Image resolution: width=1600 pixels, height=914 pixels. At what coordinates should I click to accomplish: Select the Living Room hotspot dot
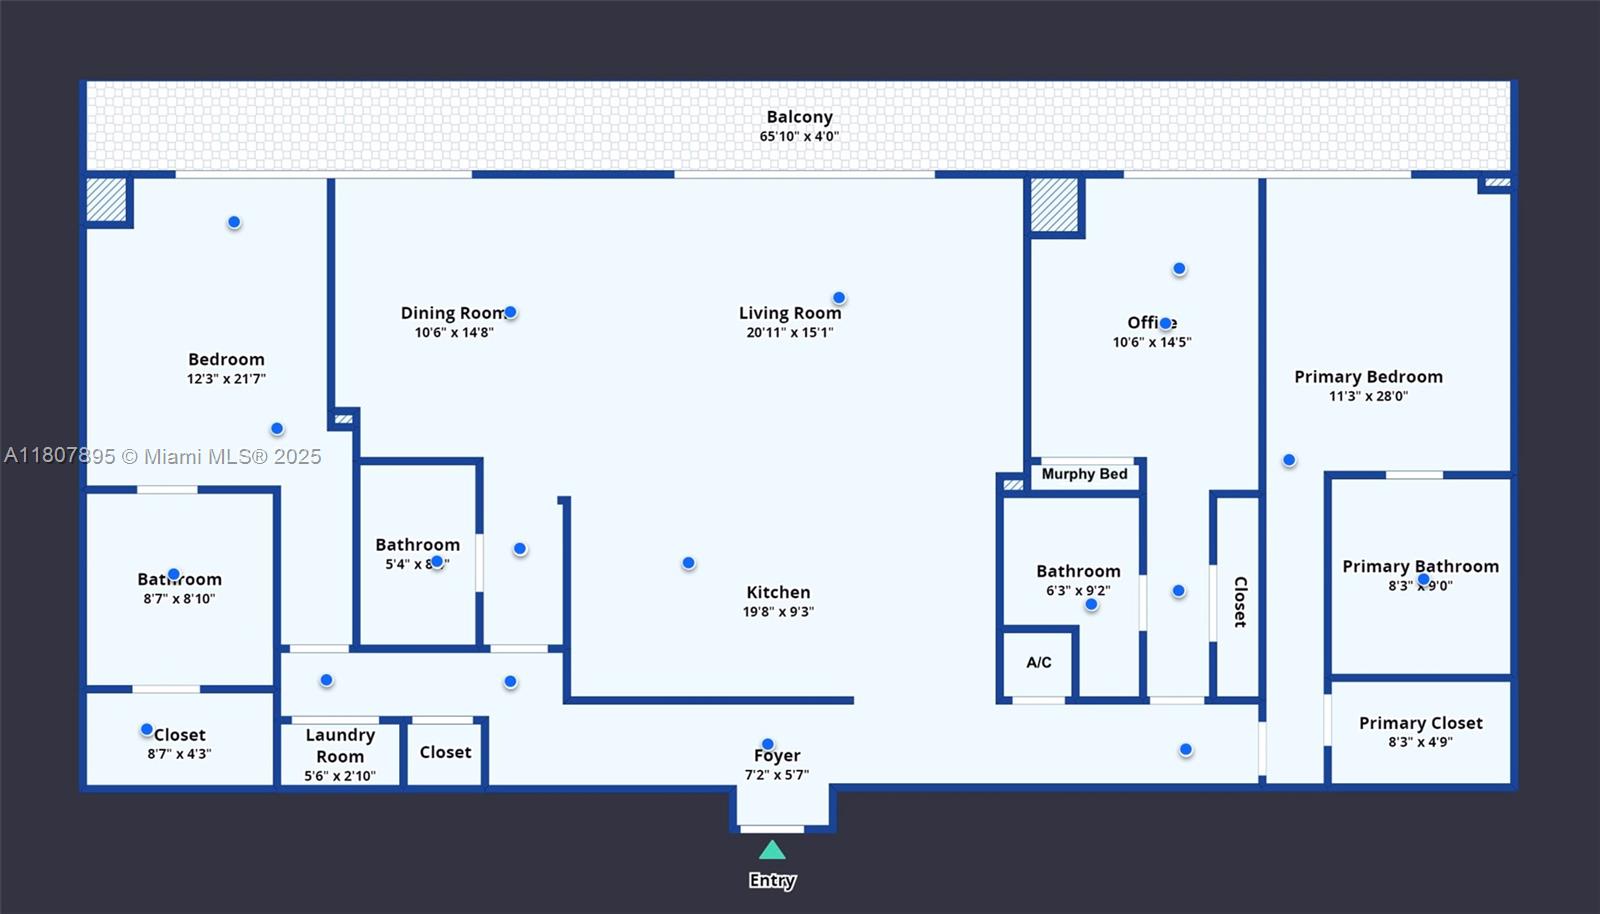pos(839,298)
